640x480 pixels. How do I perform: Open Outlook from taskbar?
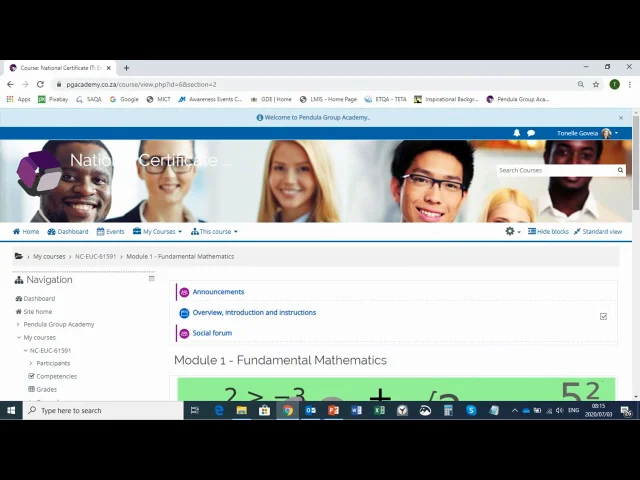coord(310,411)
